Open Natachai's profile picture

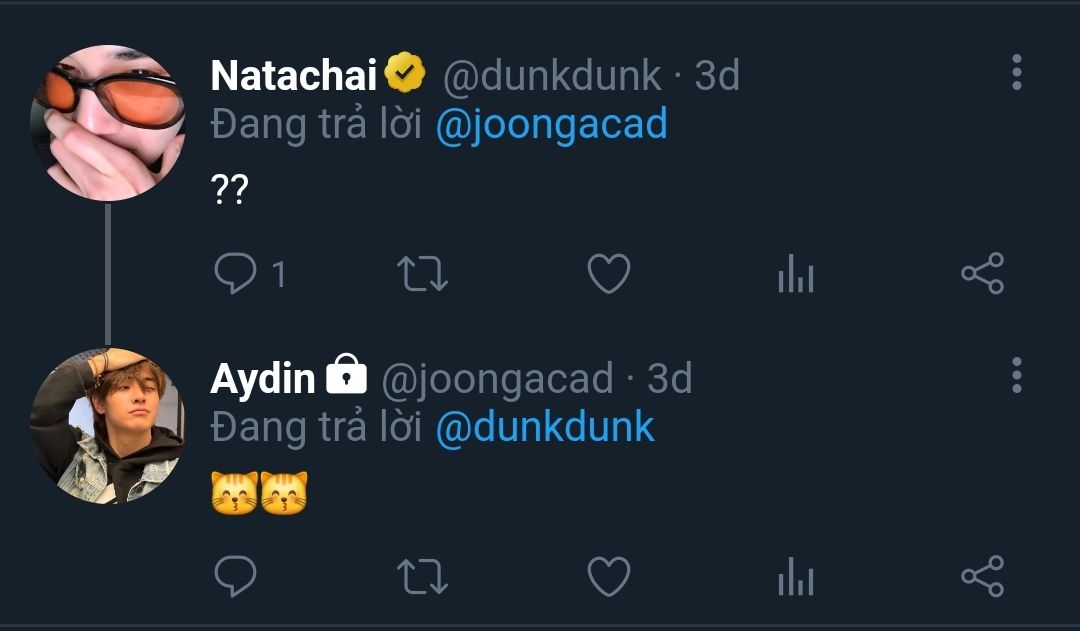point(108,122)
